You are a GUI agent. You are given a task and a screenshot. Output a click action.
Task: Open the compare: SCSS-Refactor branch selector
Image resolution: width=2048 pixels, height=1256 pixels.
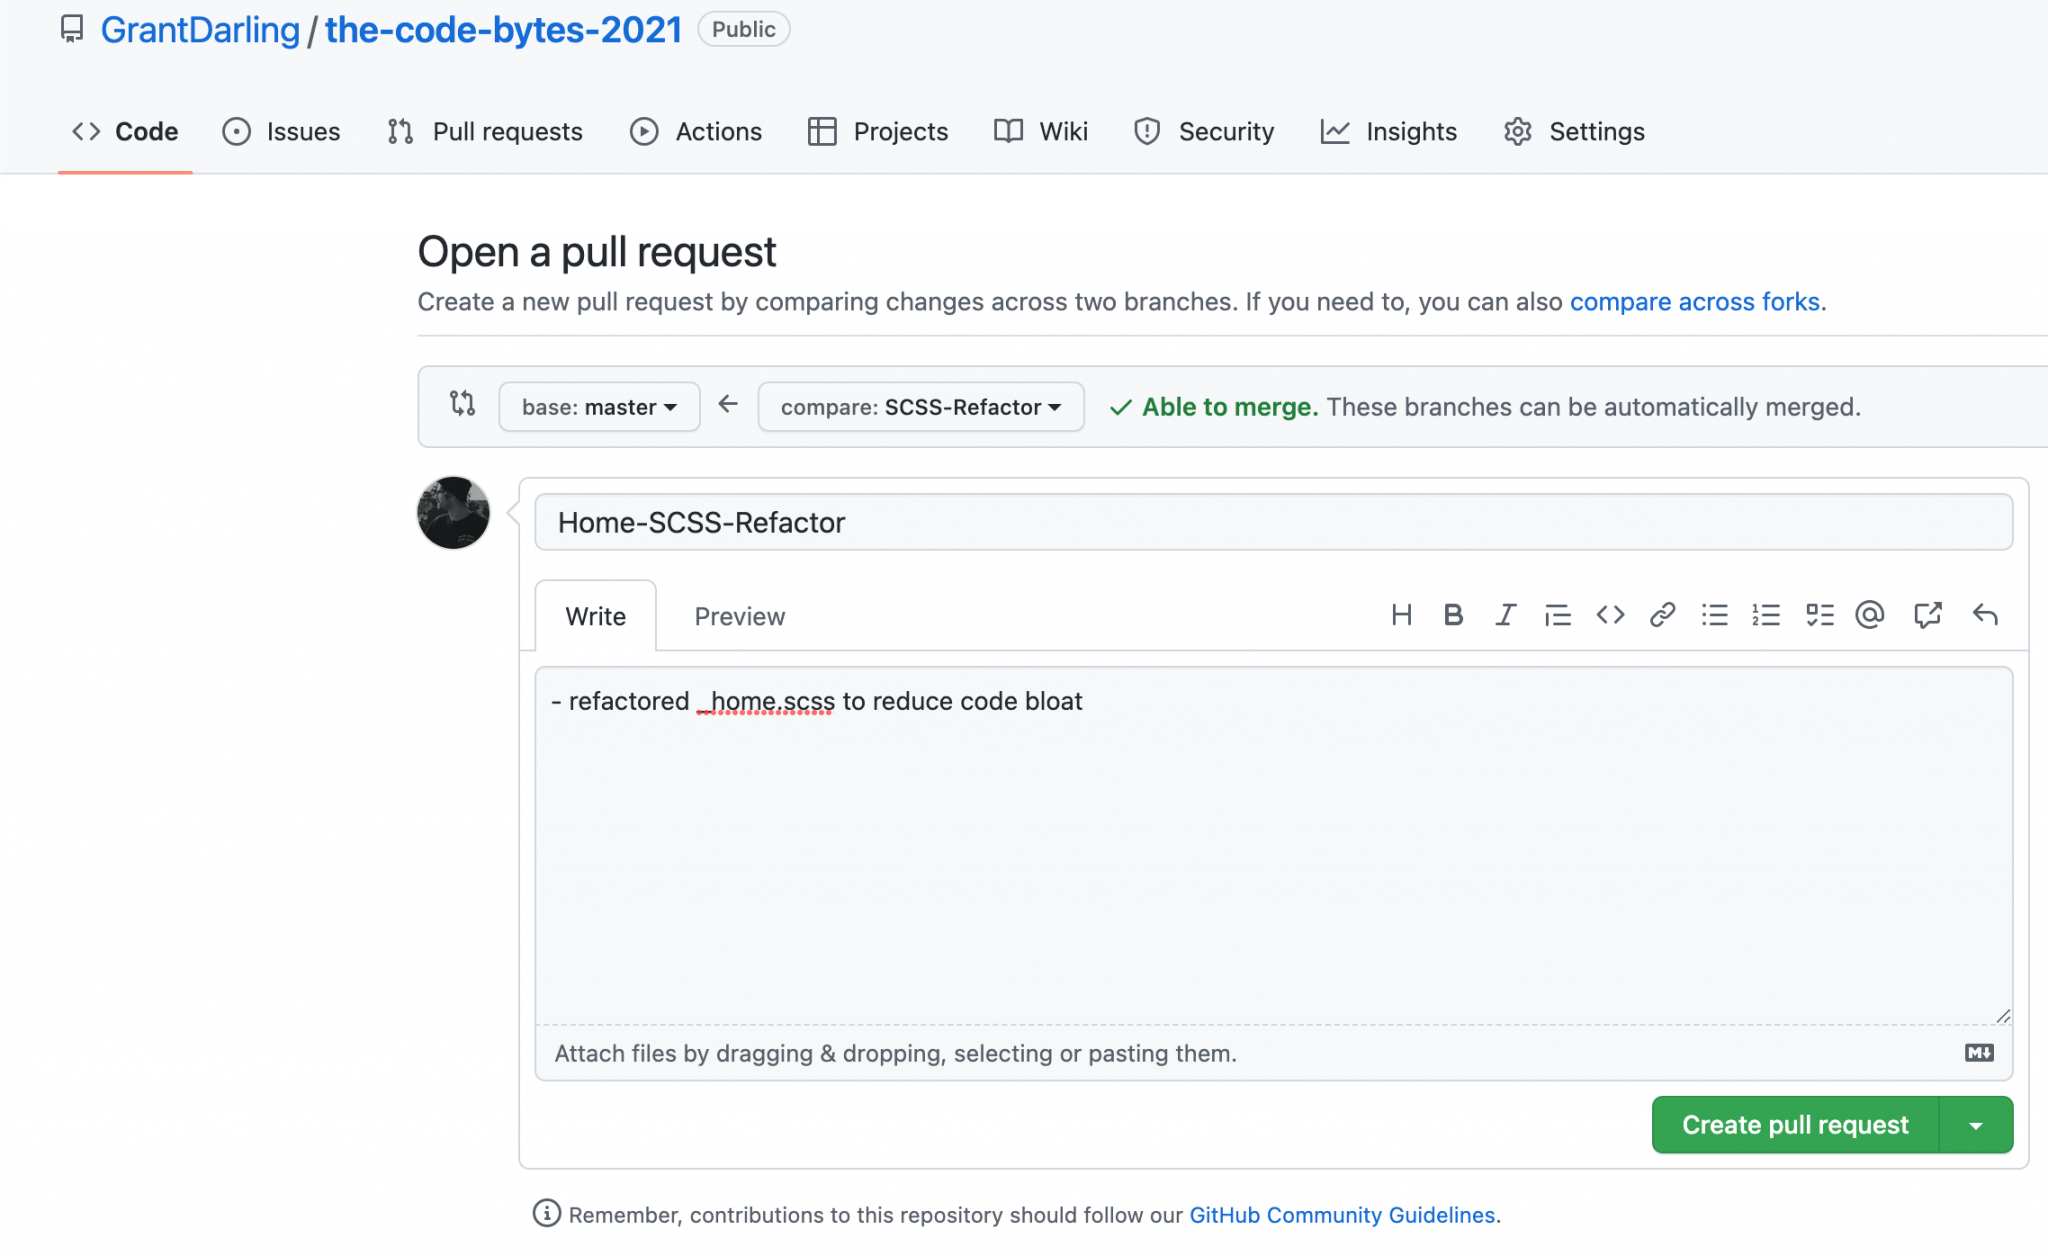click(919, 407)
